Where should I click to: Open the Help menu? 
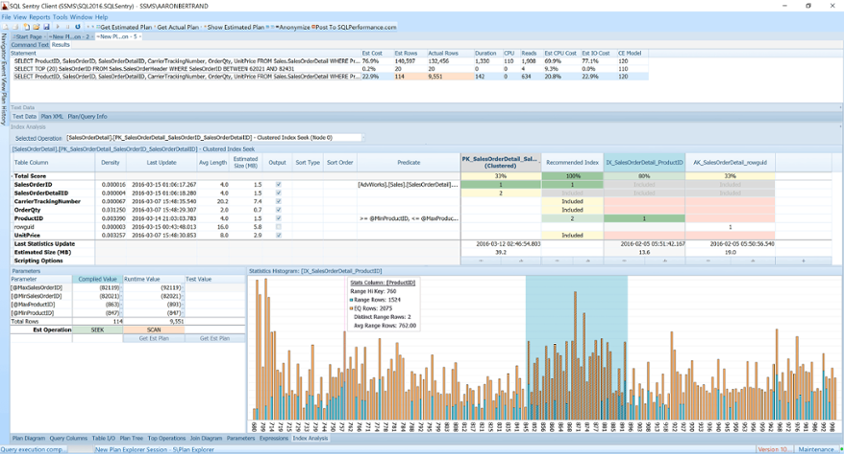(102, 17)
